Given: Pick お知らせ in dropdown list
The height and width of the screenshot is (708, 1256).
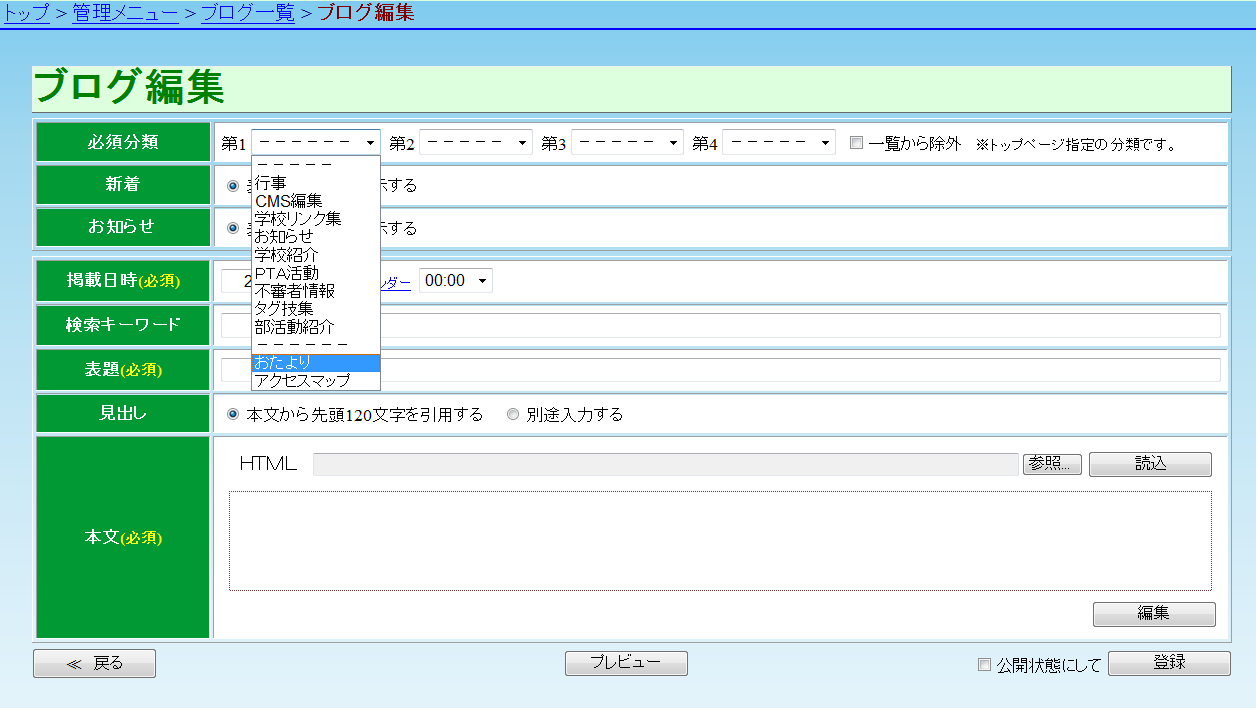Looking at the screenshot, I should pos(316,237).
